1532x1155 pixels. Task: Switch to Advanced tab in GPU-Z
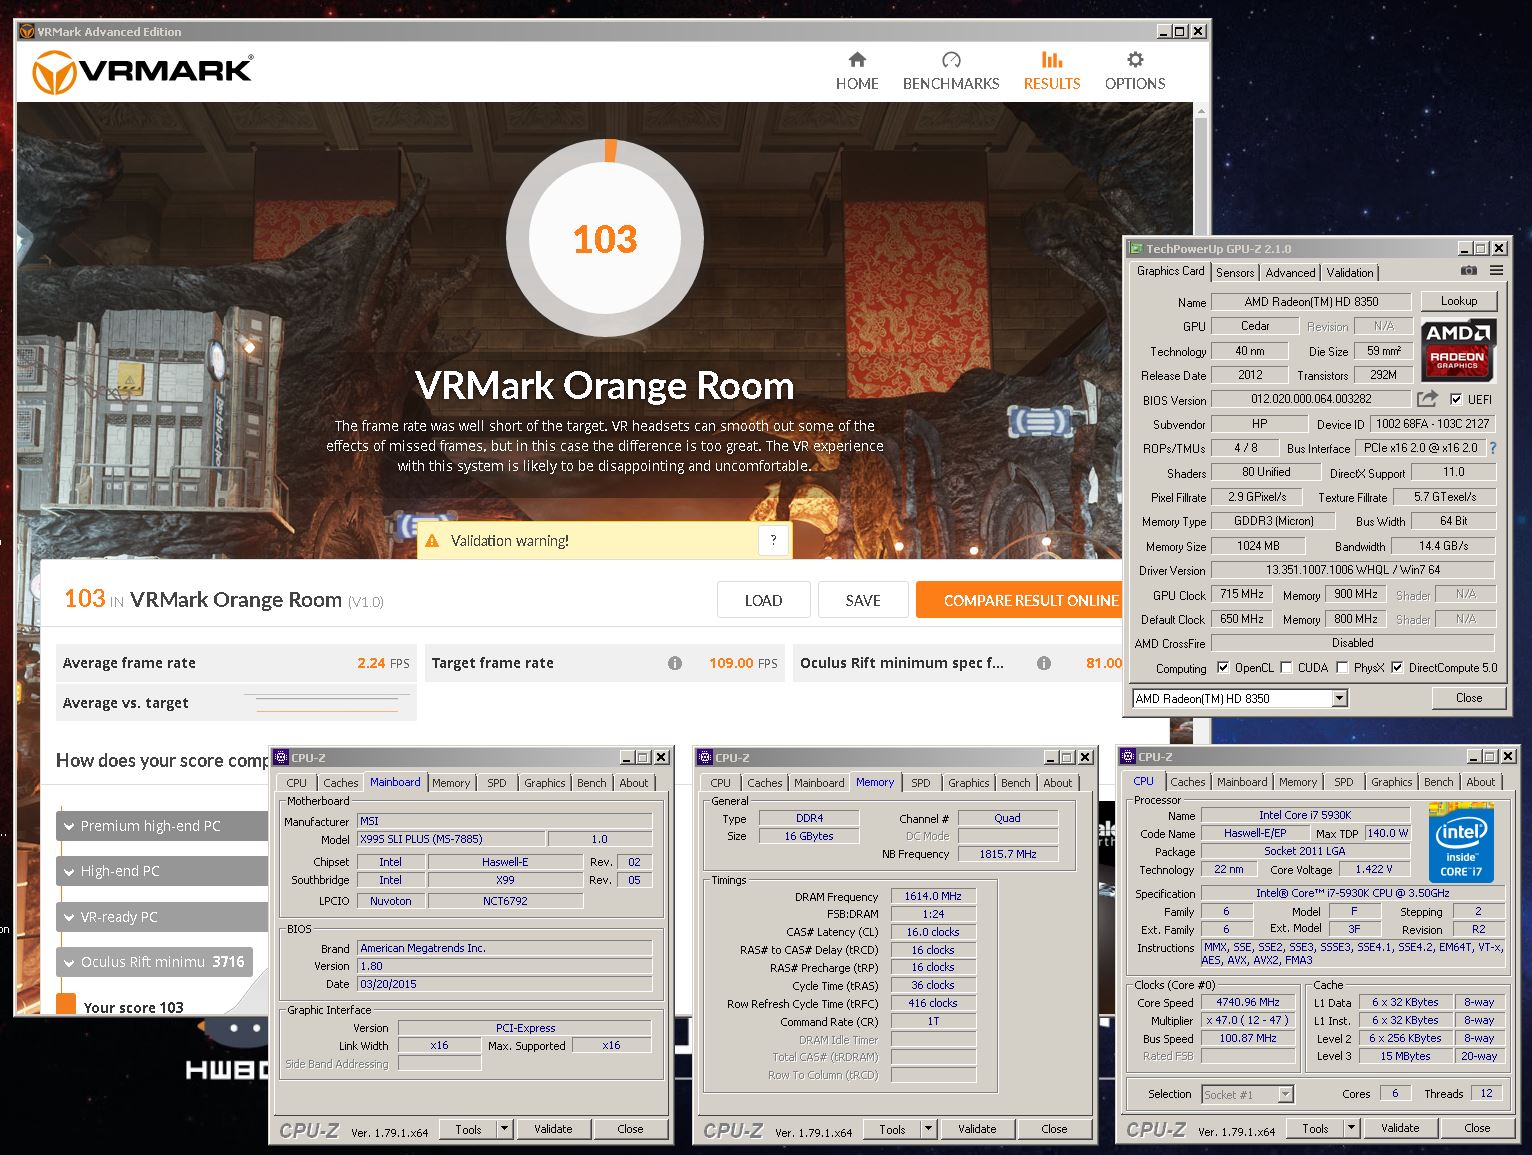(x=1290, y=273)
